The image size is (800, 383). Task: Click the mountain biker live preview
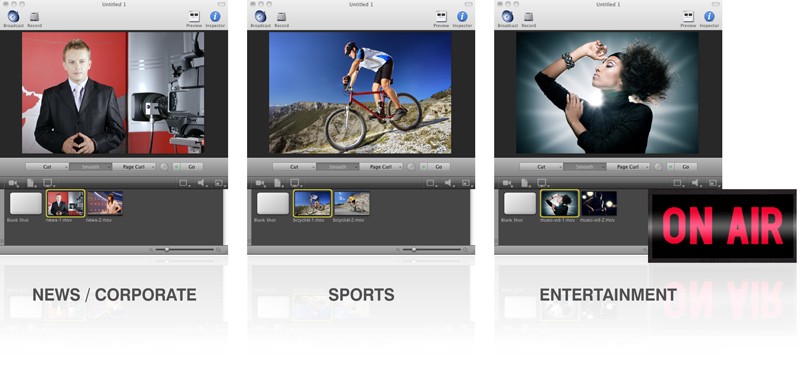click(x=360, y=93)
